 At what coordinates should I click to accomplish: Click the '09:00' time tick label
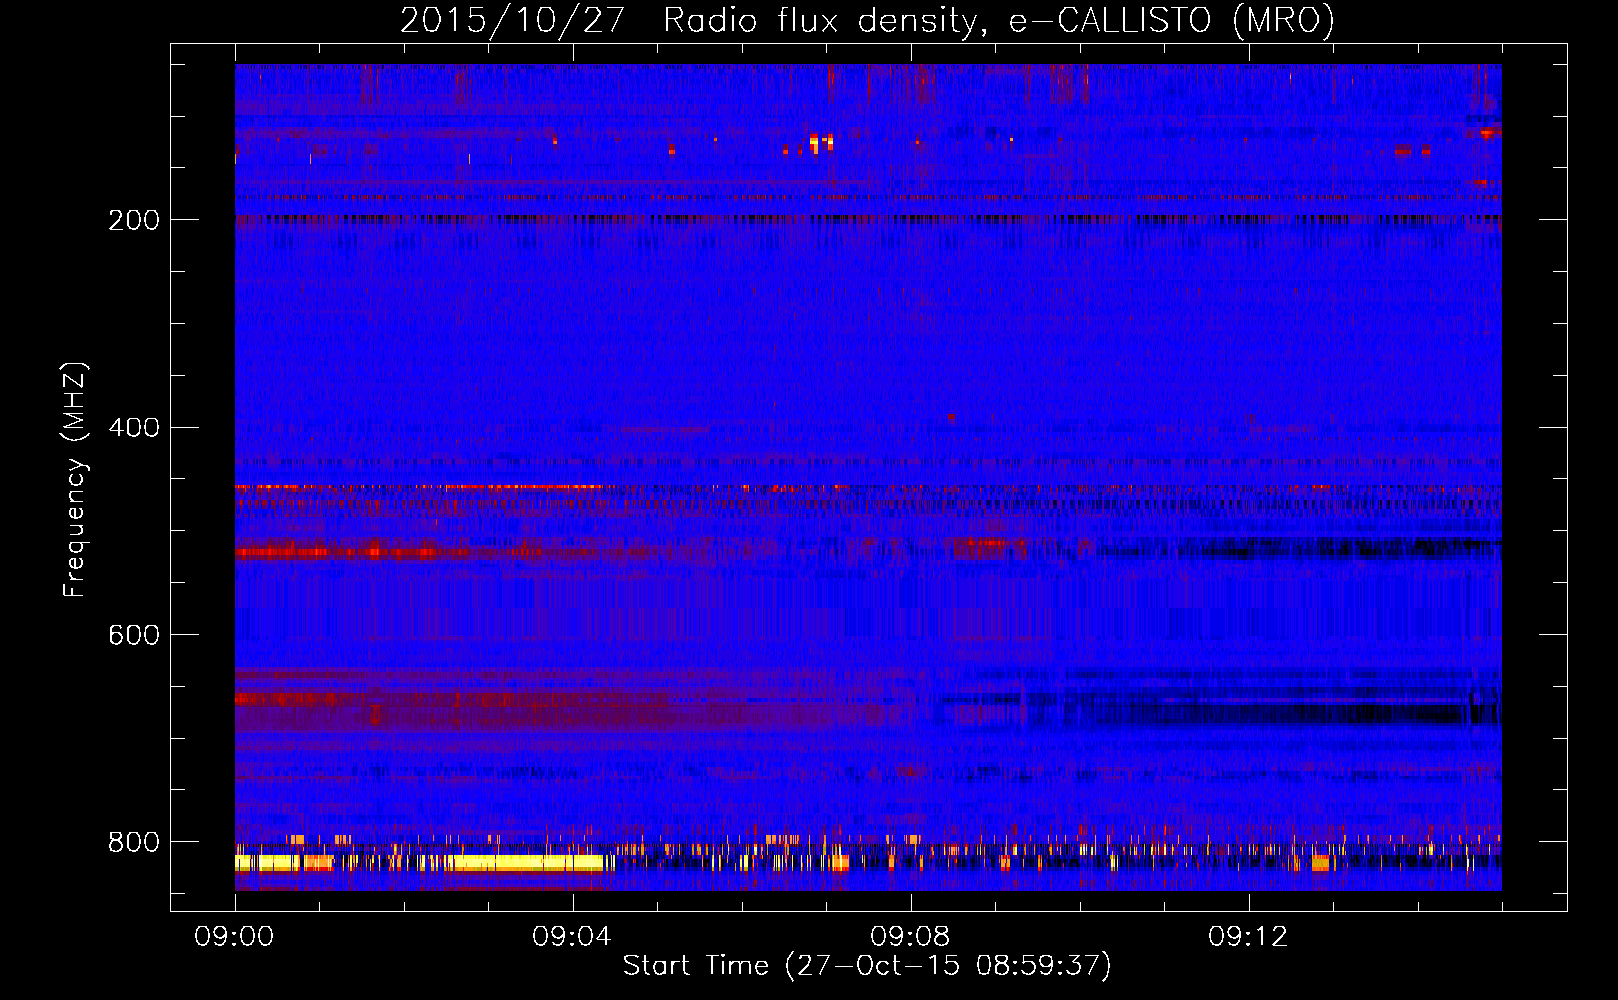234,936
